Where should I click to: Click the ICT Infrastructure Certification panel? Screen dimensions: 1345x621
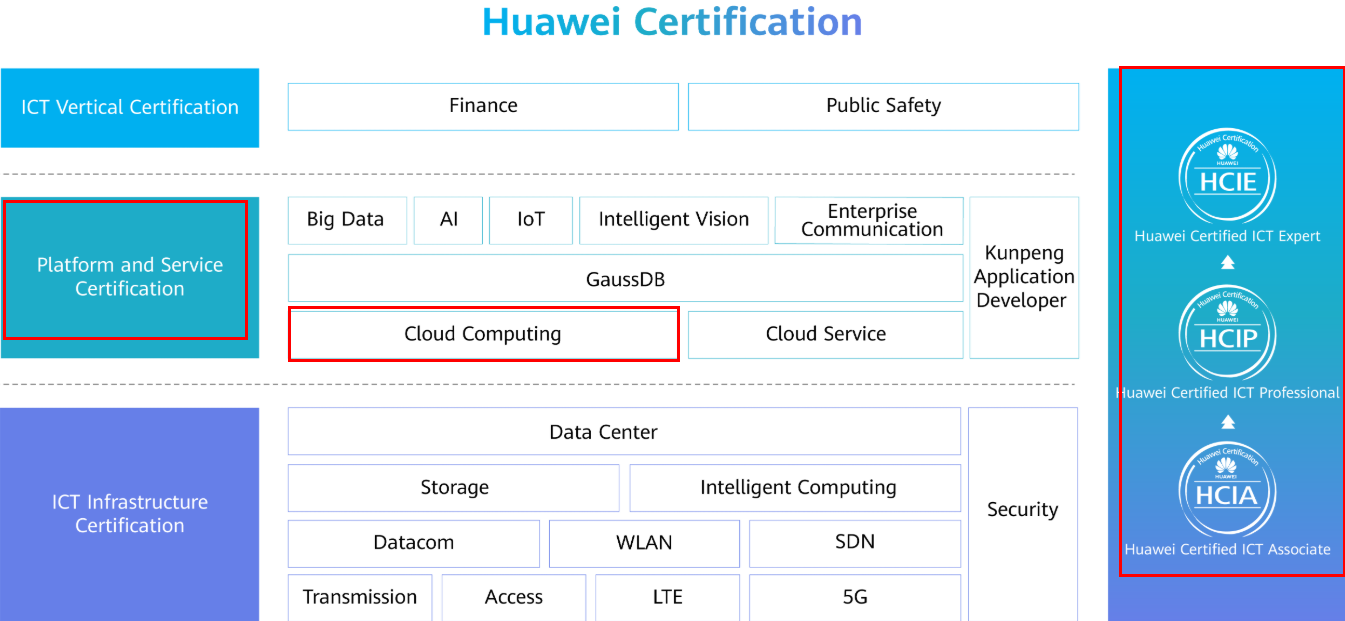[129, 513]
